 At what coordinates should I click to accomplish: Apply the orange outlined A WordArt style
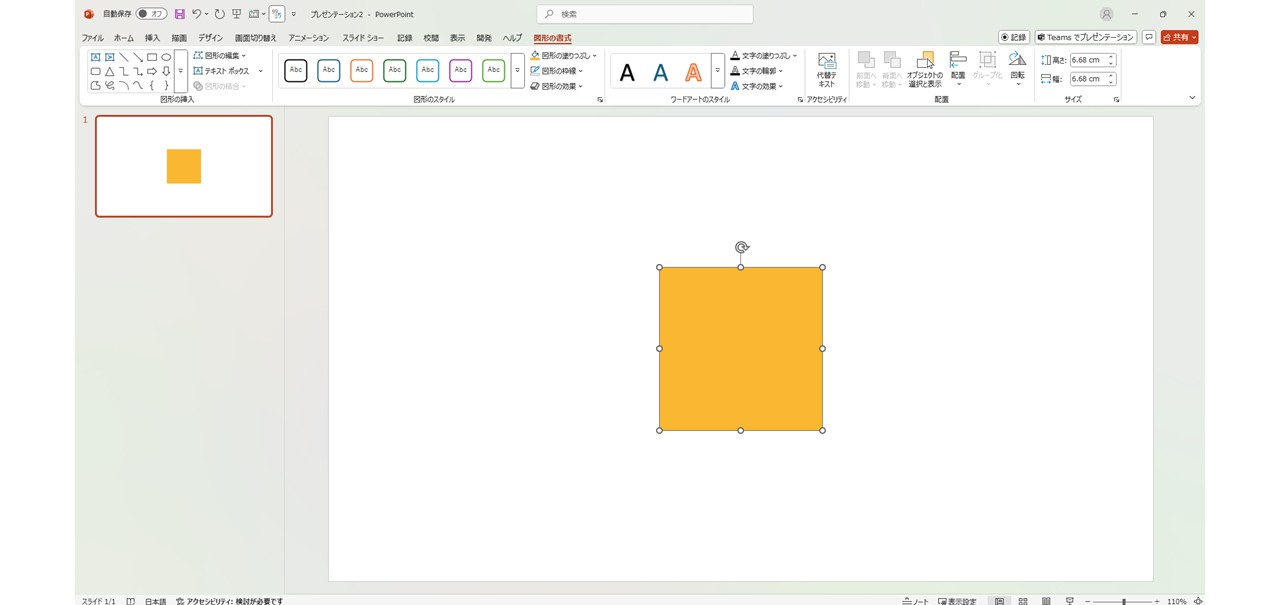click(x=693, y=72)
